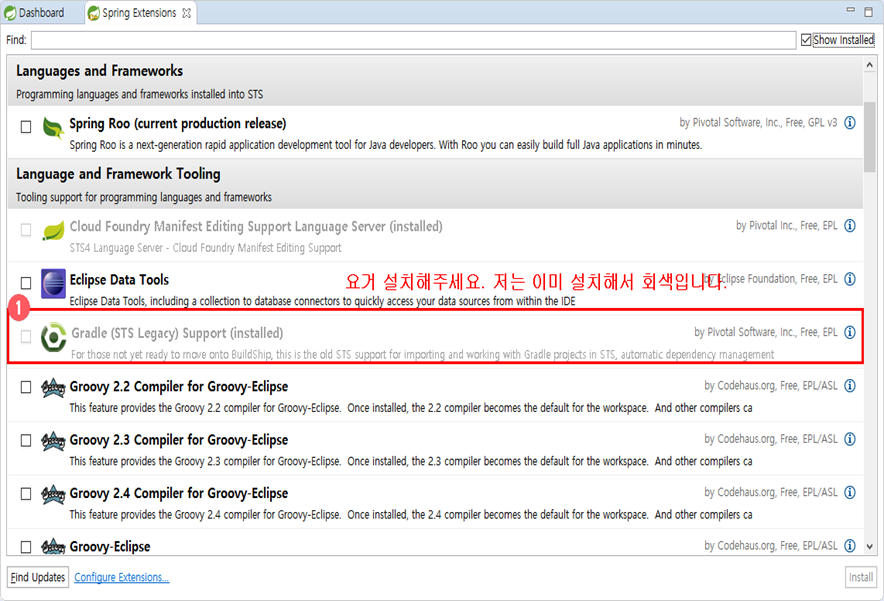Check the Groovy 2.2 Compiler checkbox
Screen dimensions: 884x601
click(x=26, y=387)
